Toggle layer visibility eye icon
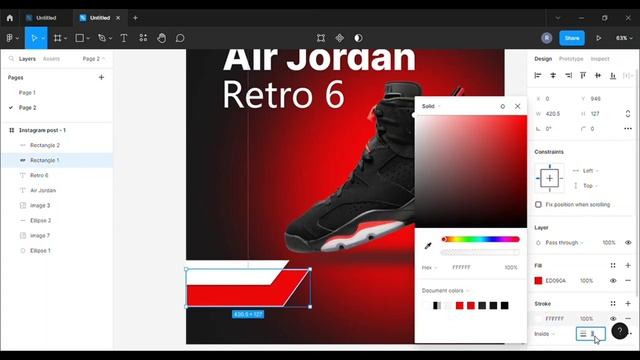 tap(628, 242)
